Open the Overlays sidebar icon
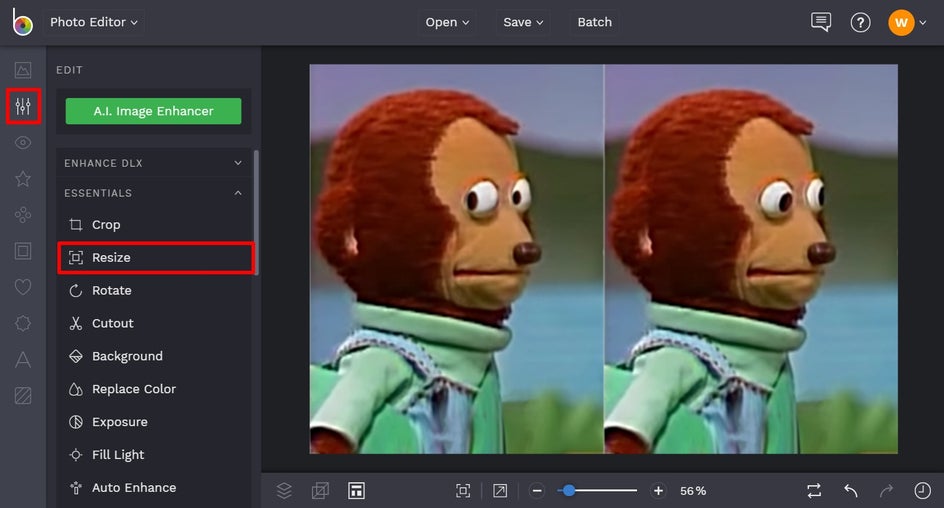Viewport: 944px width, 508px height. (23, 323)
